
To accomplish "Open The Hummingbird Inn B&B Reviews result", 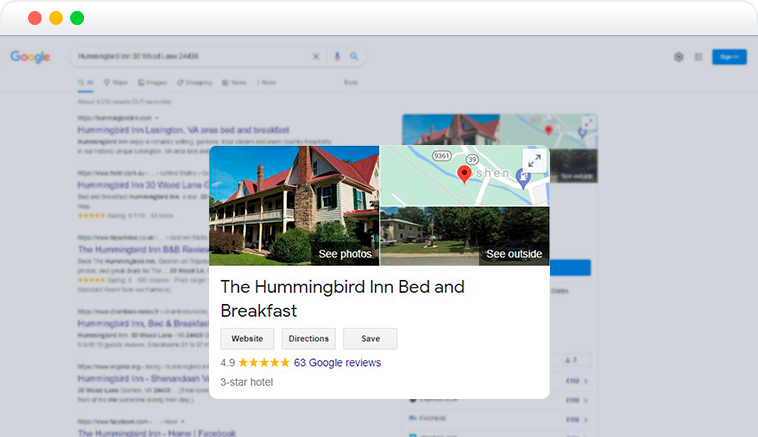I will (143, 249).
